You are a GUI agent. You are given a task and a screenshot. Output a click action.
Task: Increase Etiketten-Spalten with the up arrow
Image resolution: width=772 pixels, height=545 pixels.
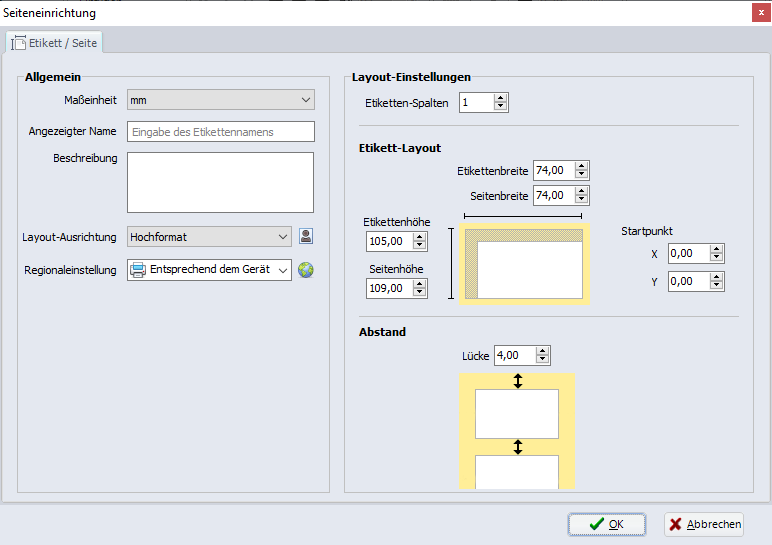[501, 98]
